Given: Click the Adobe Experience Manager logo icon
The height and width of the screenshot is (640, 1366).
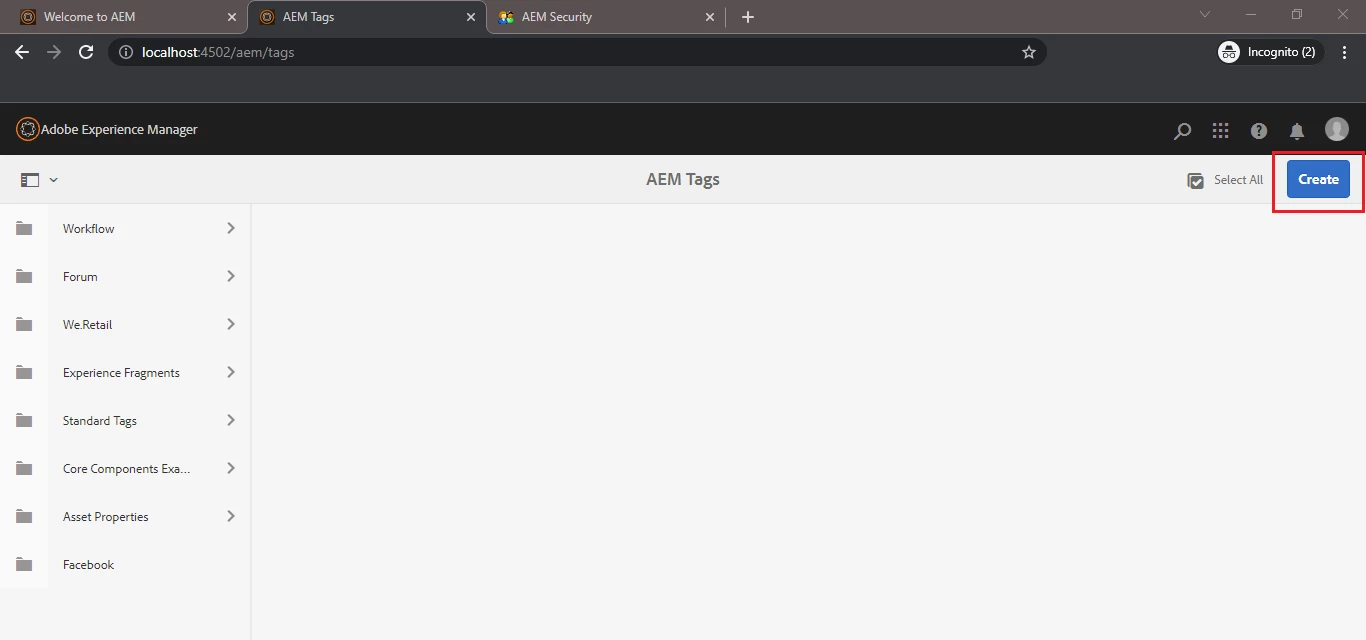Looking at the screenshot, I should pos(28,129).
